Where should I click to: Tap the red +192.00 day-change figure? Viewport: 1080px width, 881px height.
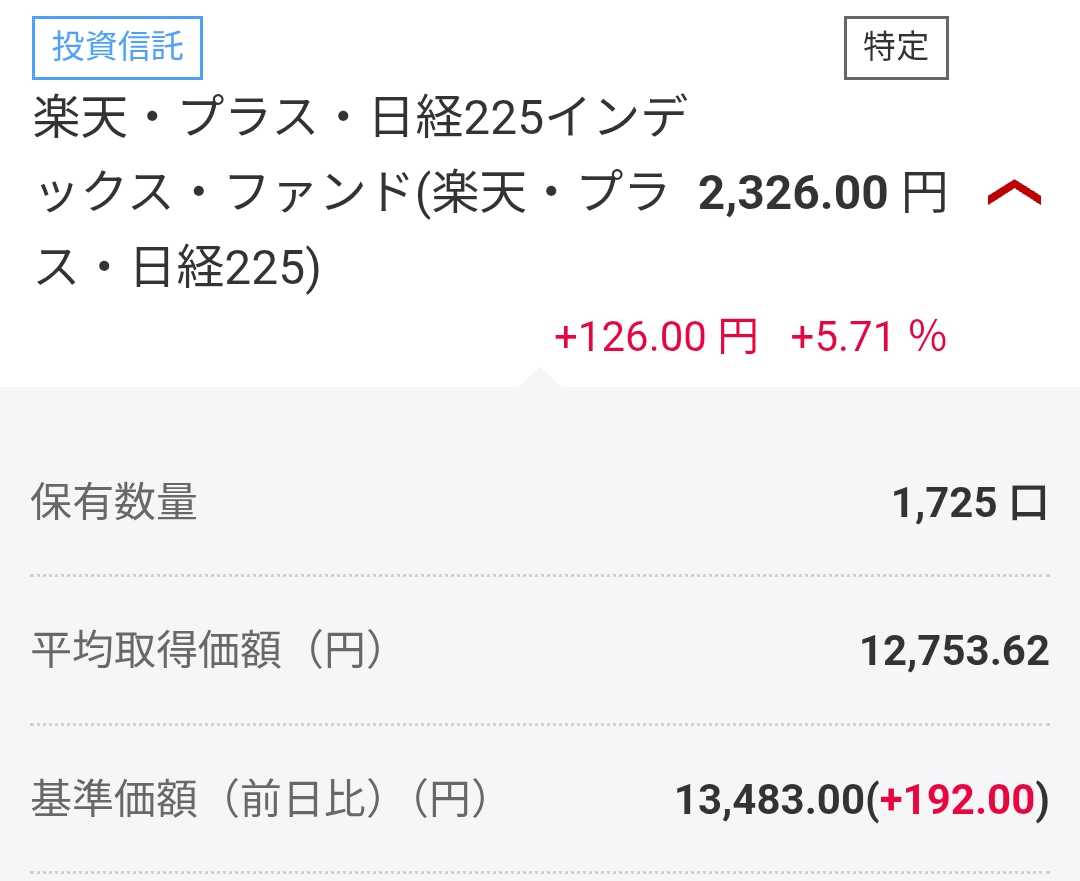[x=959, y=800]
